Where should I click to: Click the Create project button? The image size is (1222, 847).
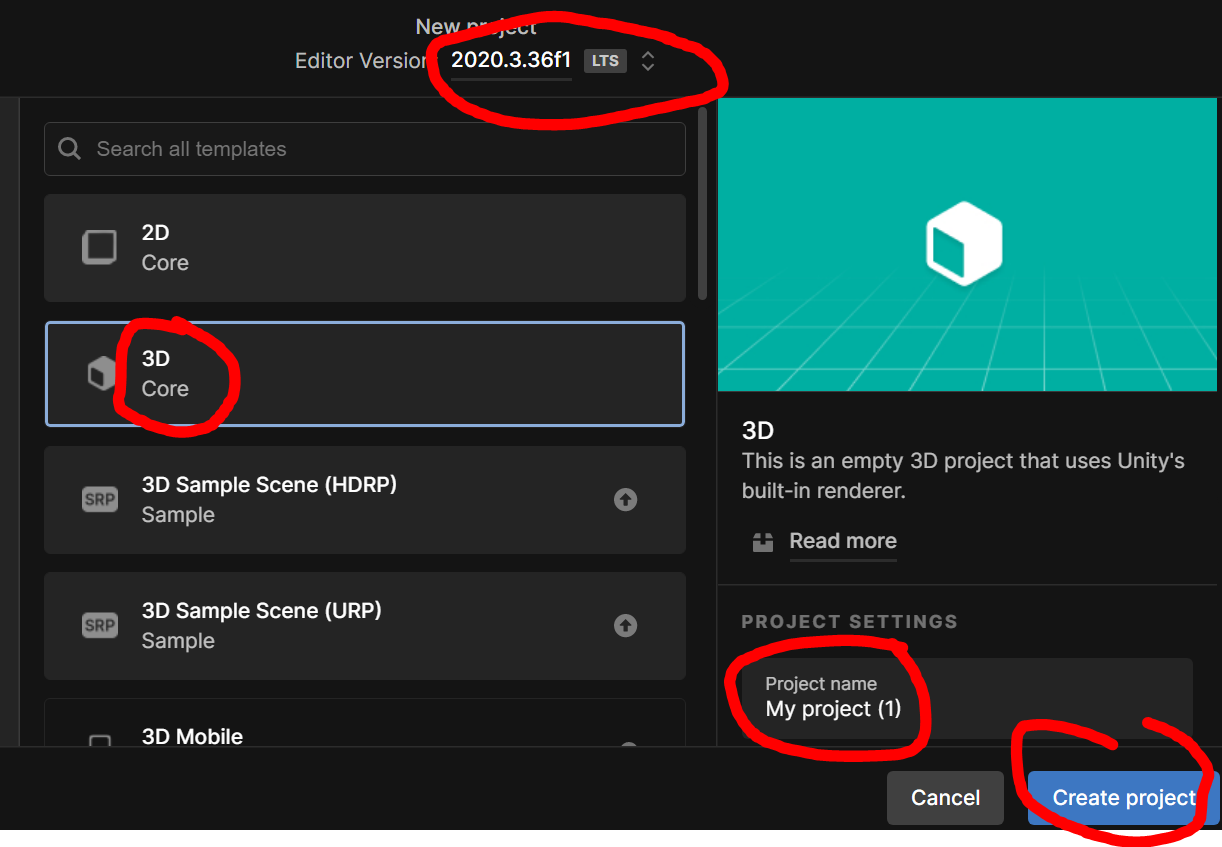point(1124,798)
